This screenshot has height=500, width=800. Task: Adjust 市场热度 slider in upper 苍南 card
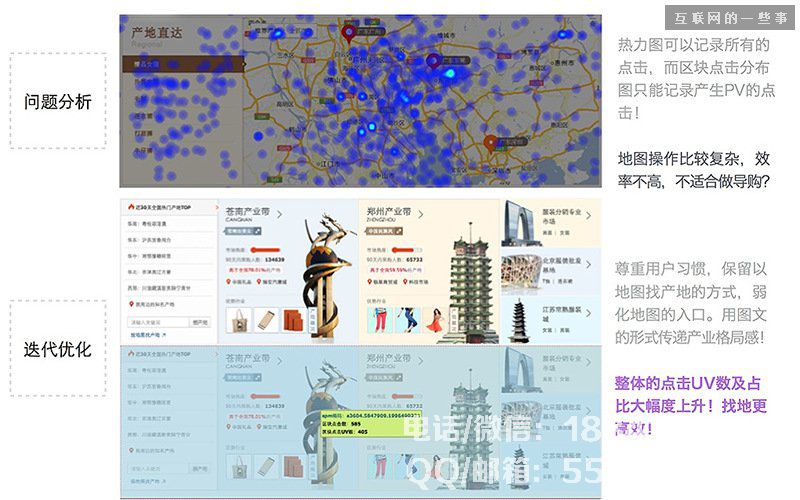point(265,250)
